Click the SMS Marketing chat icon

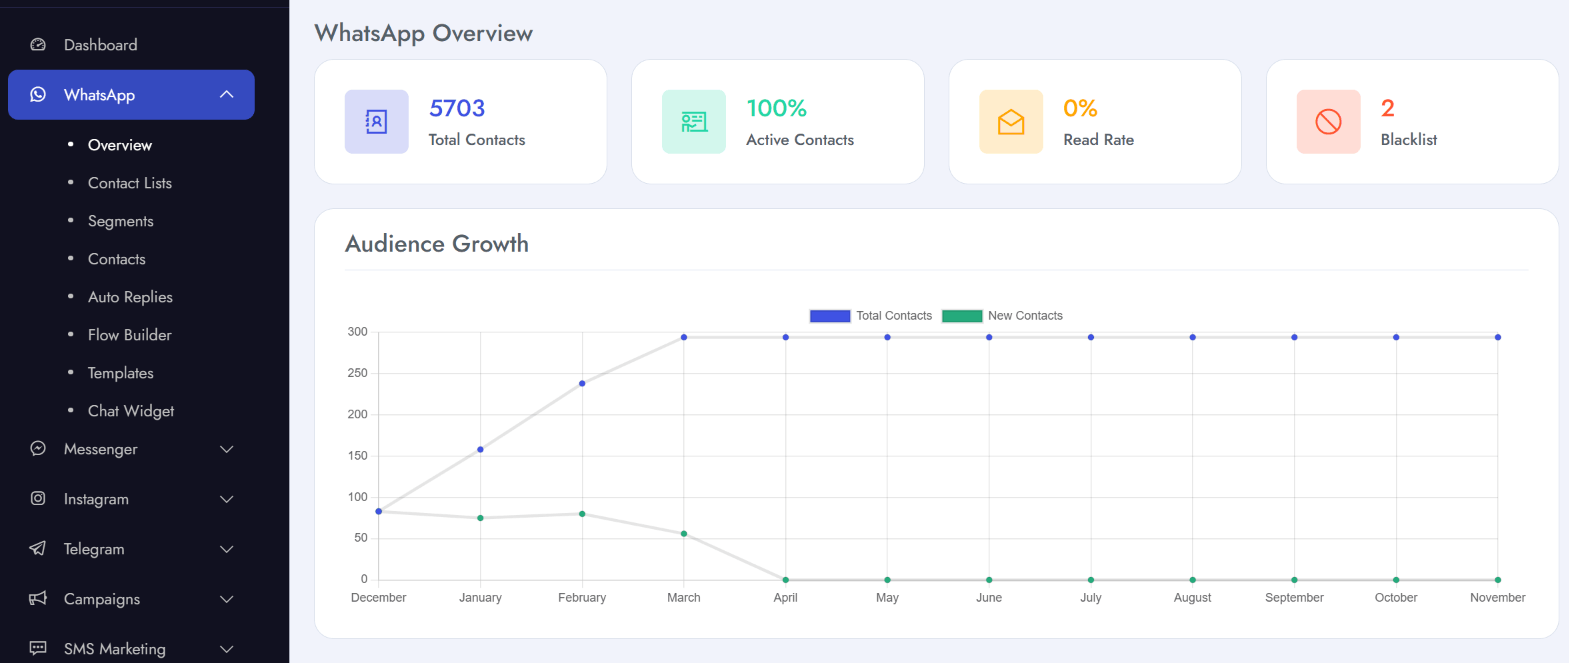click(38, 648)
